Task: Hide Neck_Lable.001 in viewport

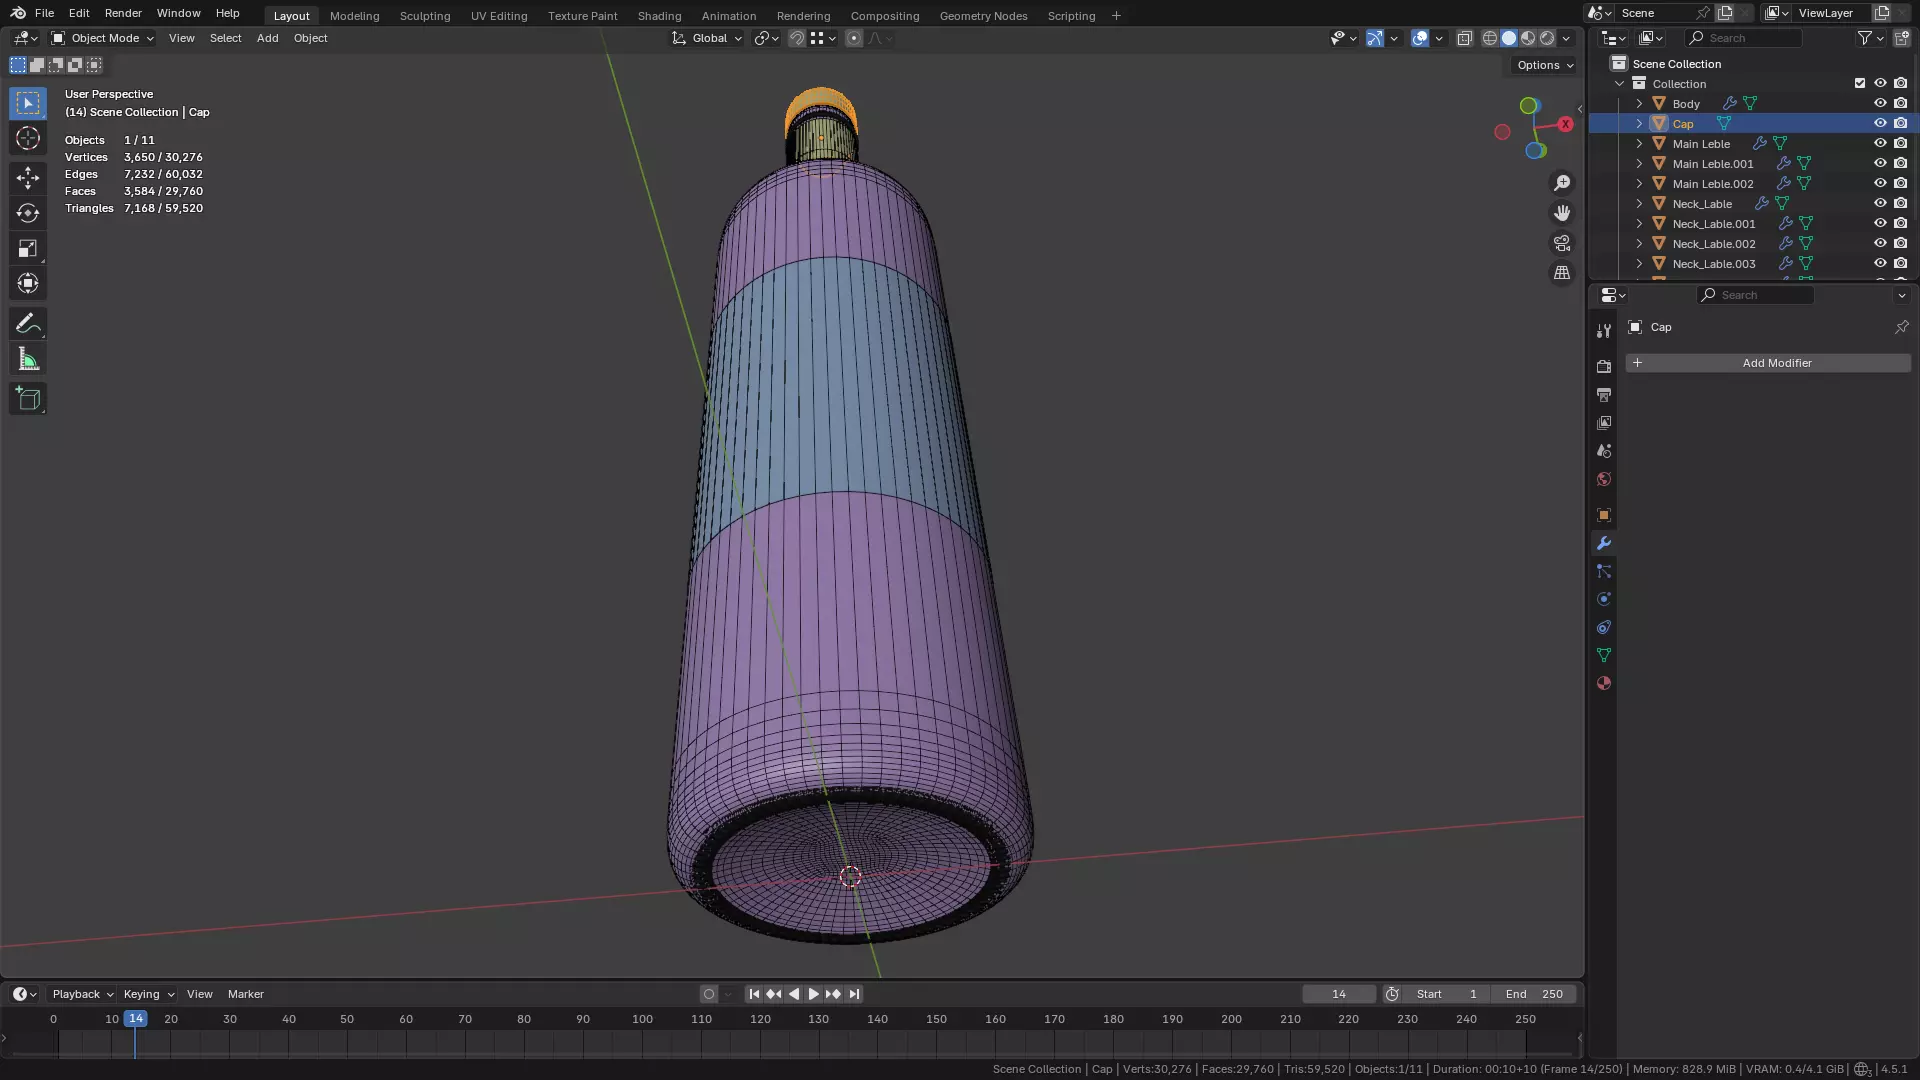Action: [1880, 223]
